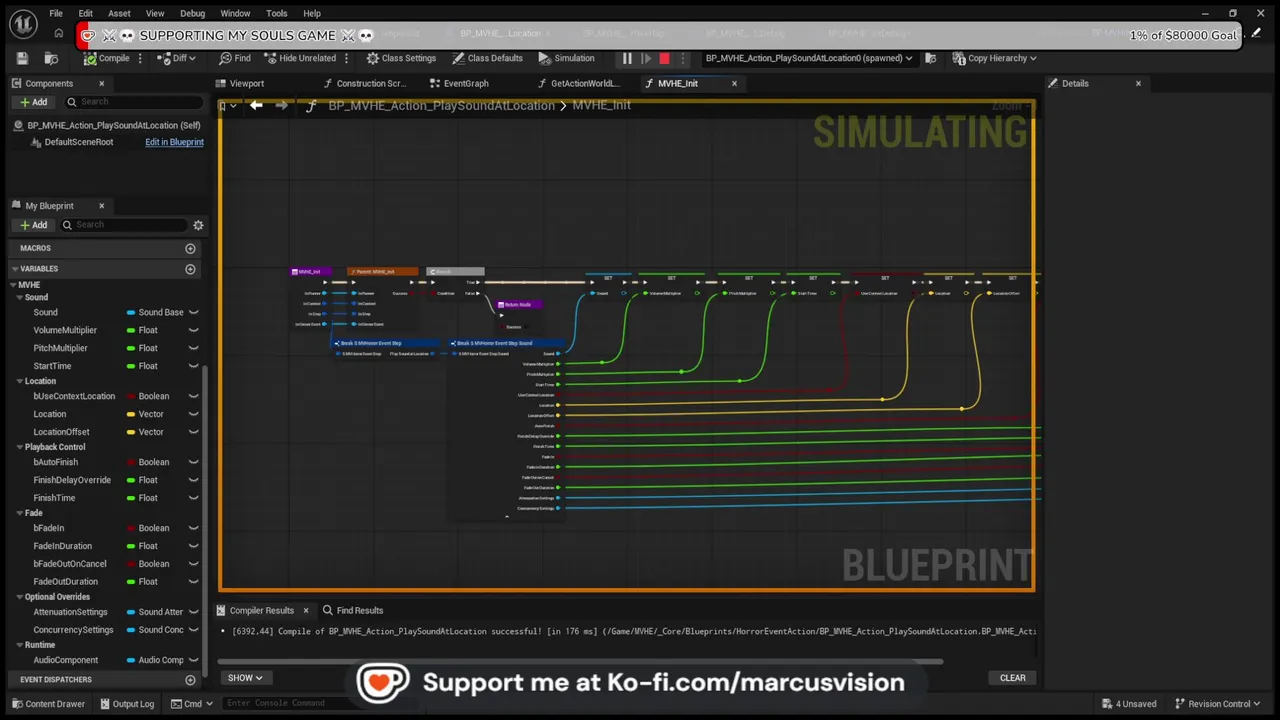Open the Diff dropdown

click(x=177, y=58)
